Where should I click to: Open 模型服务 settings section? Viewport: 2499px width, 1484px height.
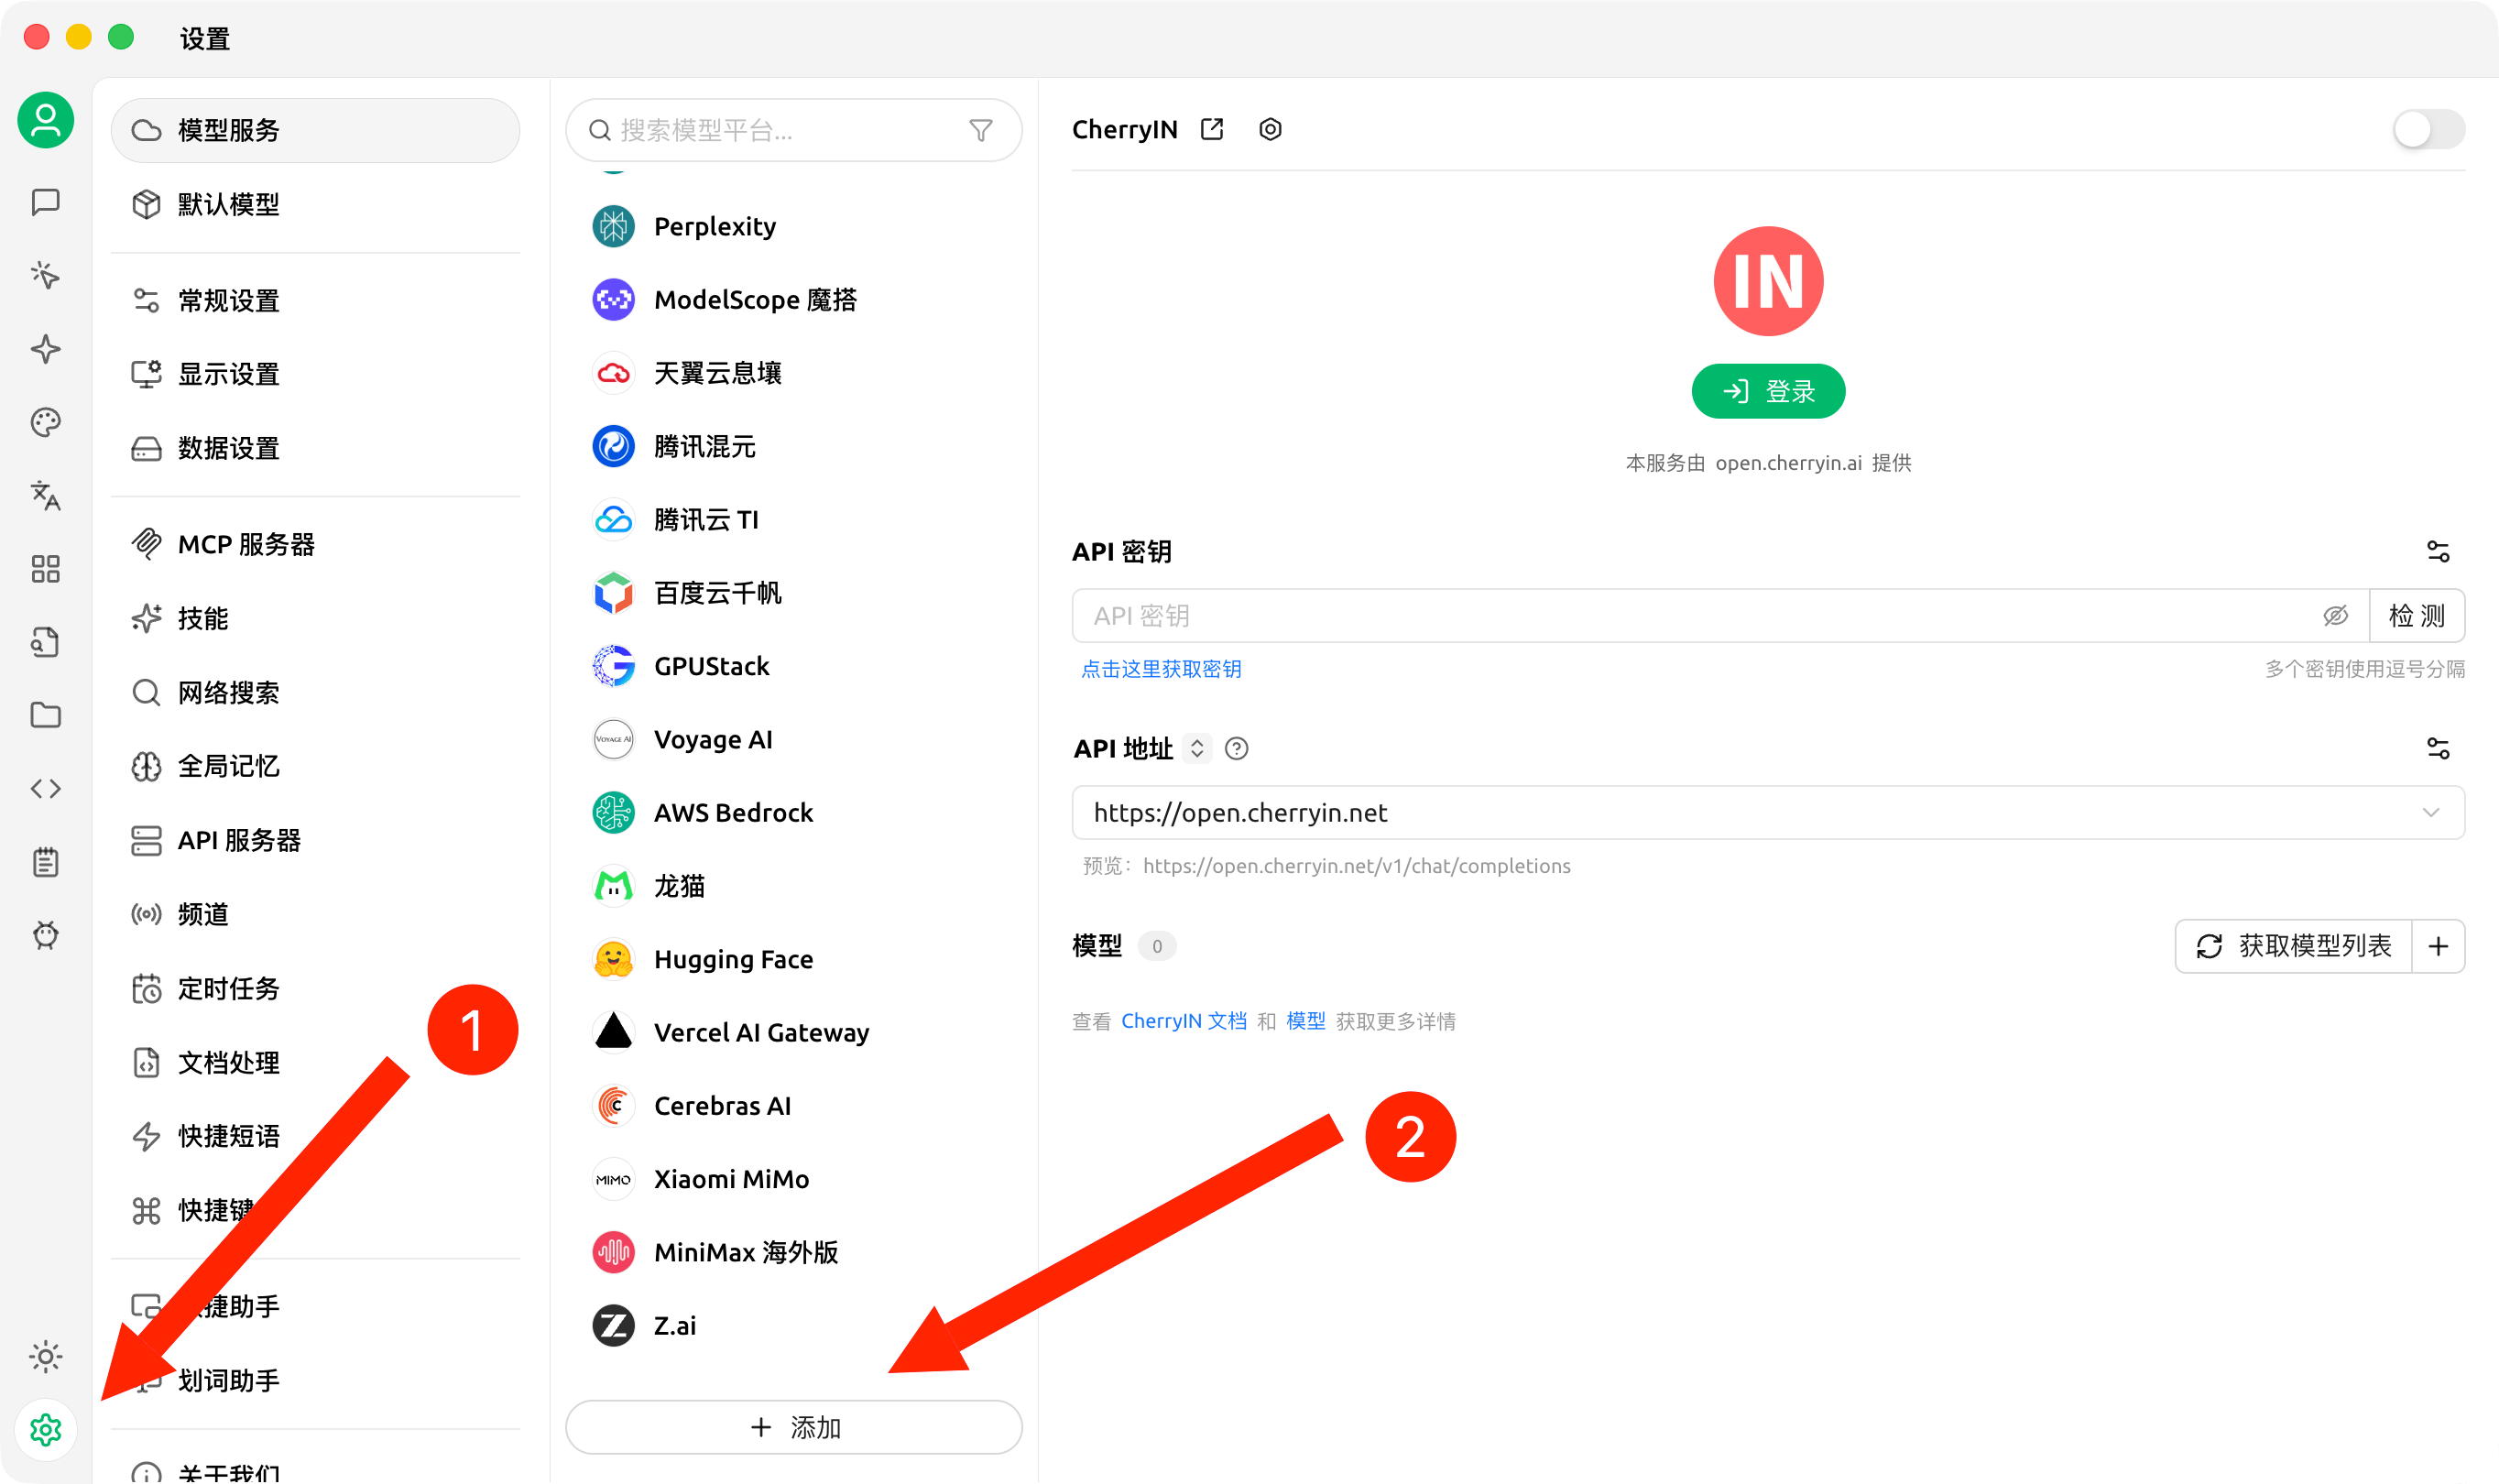click(315, 130)
